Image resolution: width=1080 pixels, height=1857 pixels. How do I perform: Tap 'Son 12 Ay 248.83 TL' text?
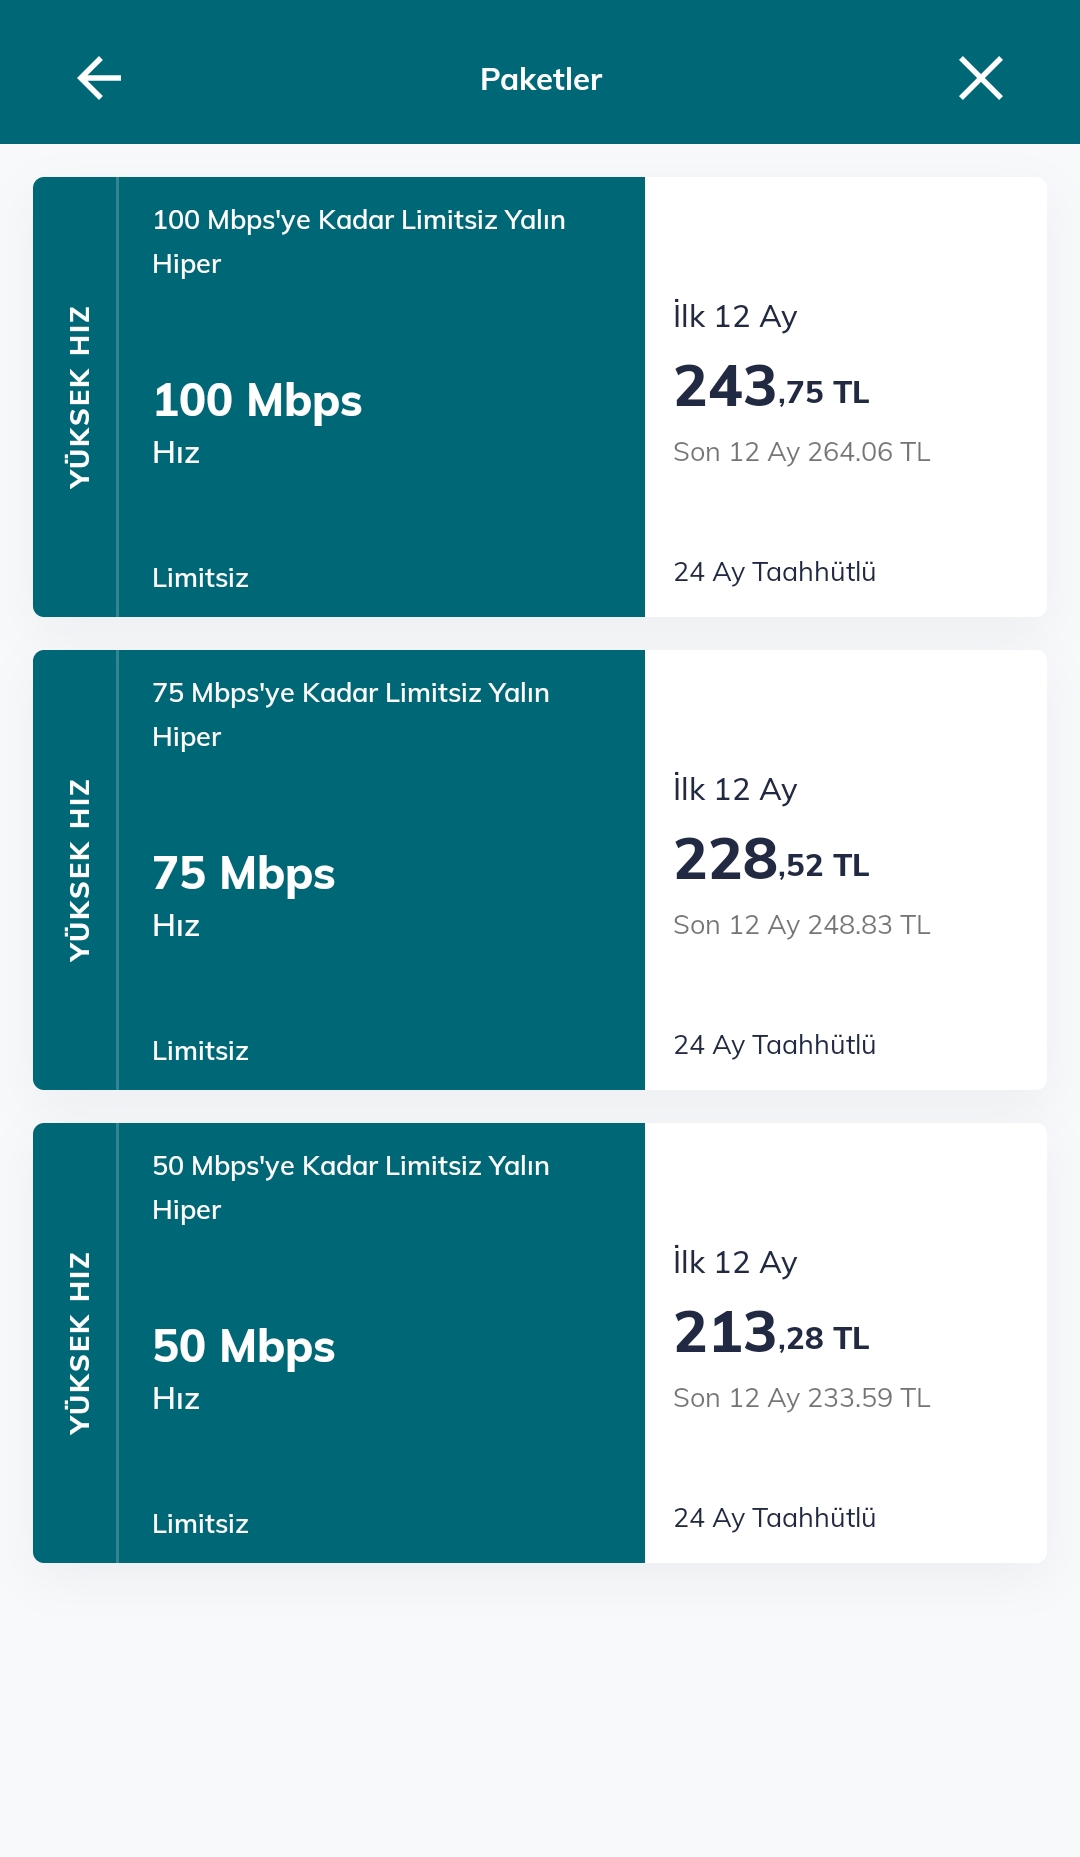801,925
